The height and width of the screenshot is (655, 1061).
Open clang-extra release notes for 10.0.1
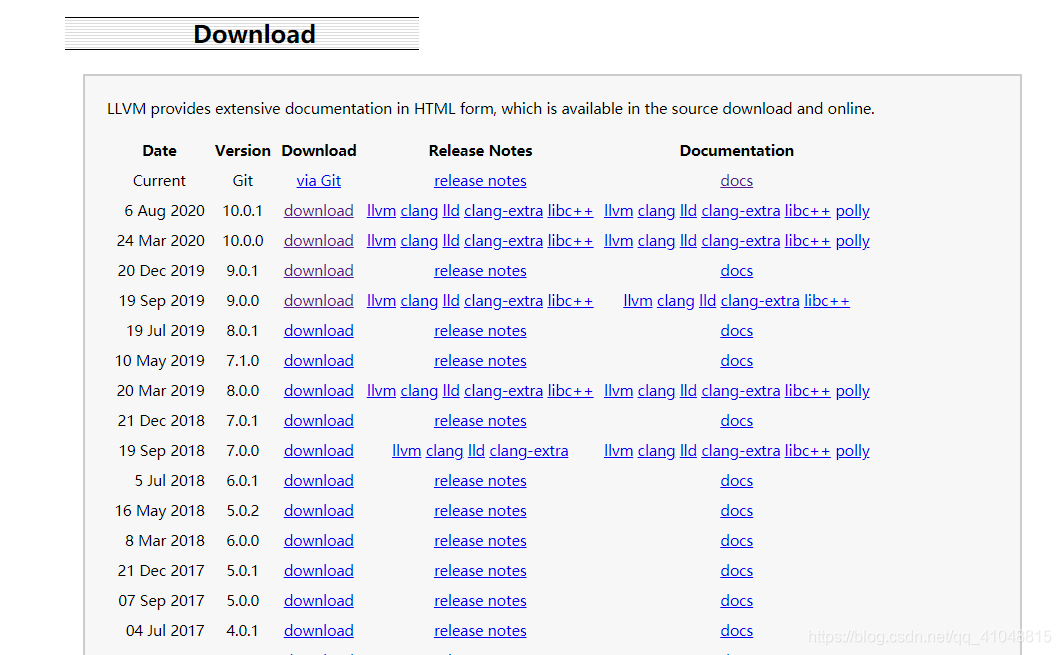click(503, 210)
